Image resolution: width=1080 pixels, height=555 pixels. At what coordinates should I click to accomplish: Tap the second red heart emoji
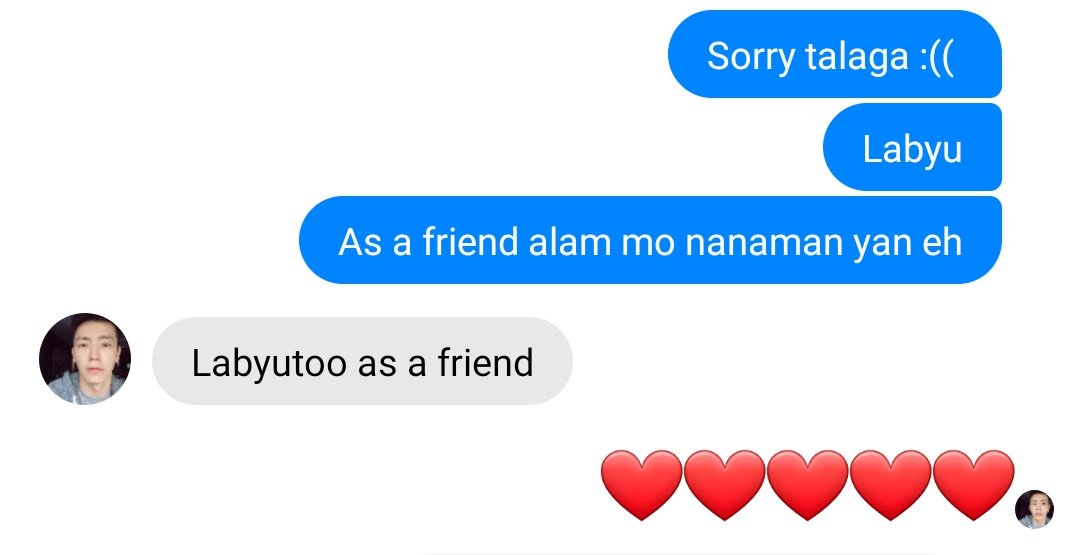pyautogui.click(x=724, y=485)
